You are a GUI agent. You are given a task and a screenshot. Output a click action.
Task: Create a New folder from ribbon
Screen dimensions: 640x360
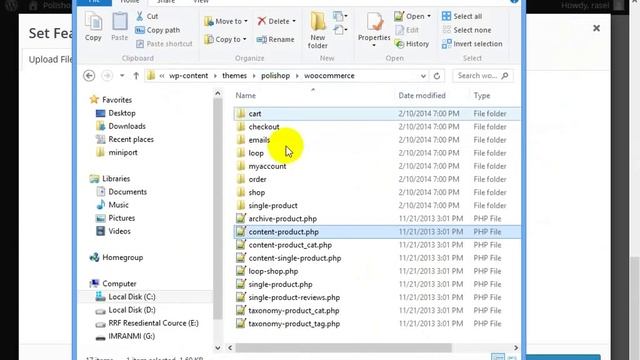pyautogui.click(x=318, y=31)
